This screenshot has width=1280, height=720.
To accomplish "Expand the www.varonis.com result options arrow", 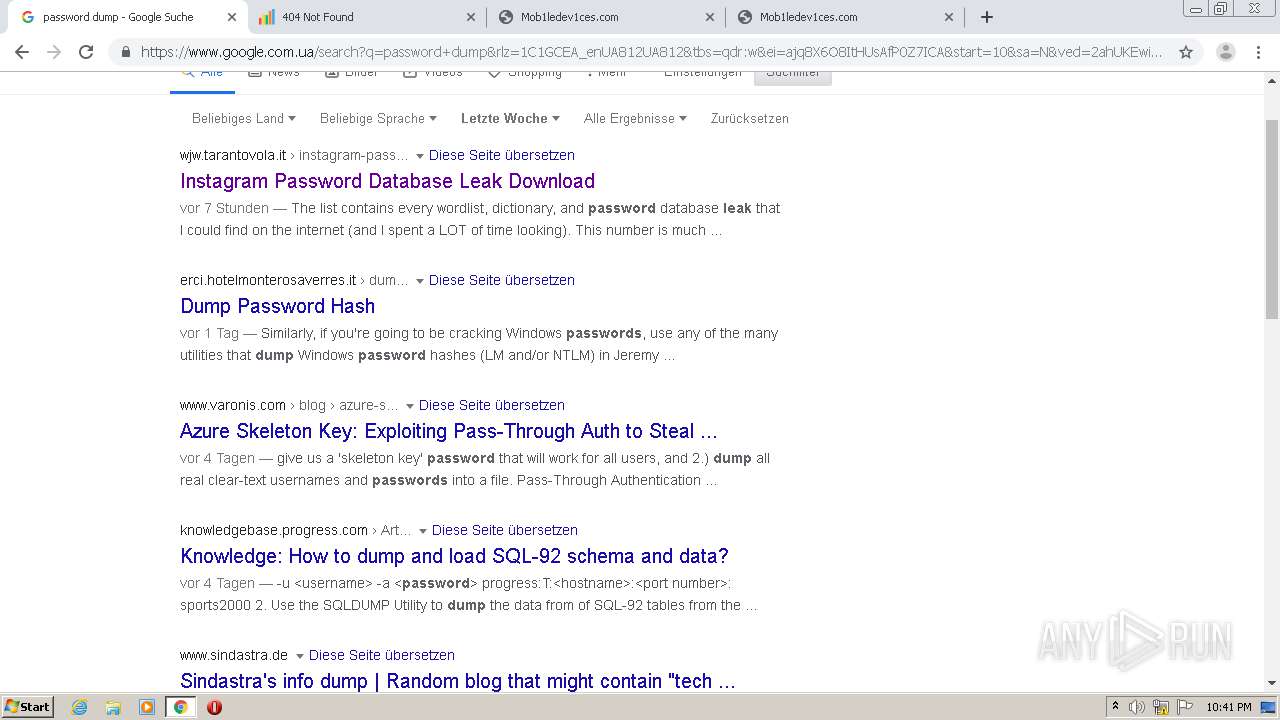I will [x=410, y=406].
